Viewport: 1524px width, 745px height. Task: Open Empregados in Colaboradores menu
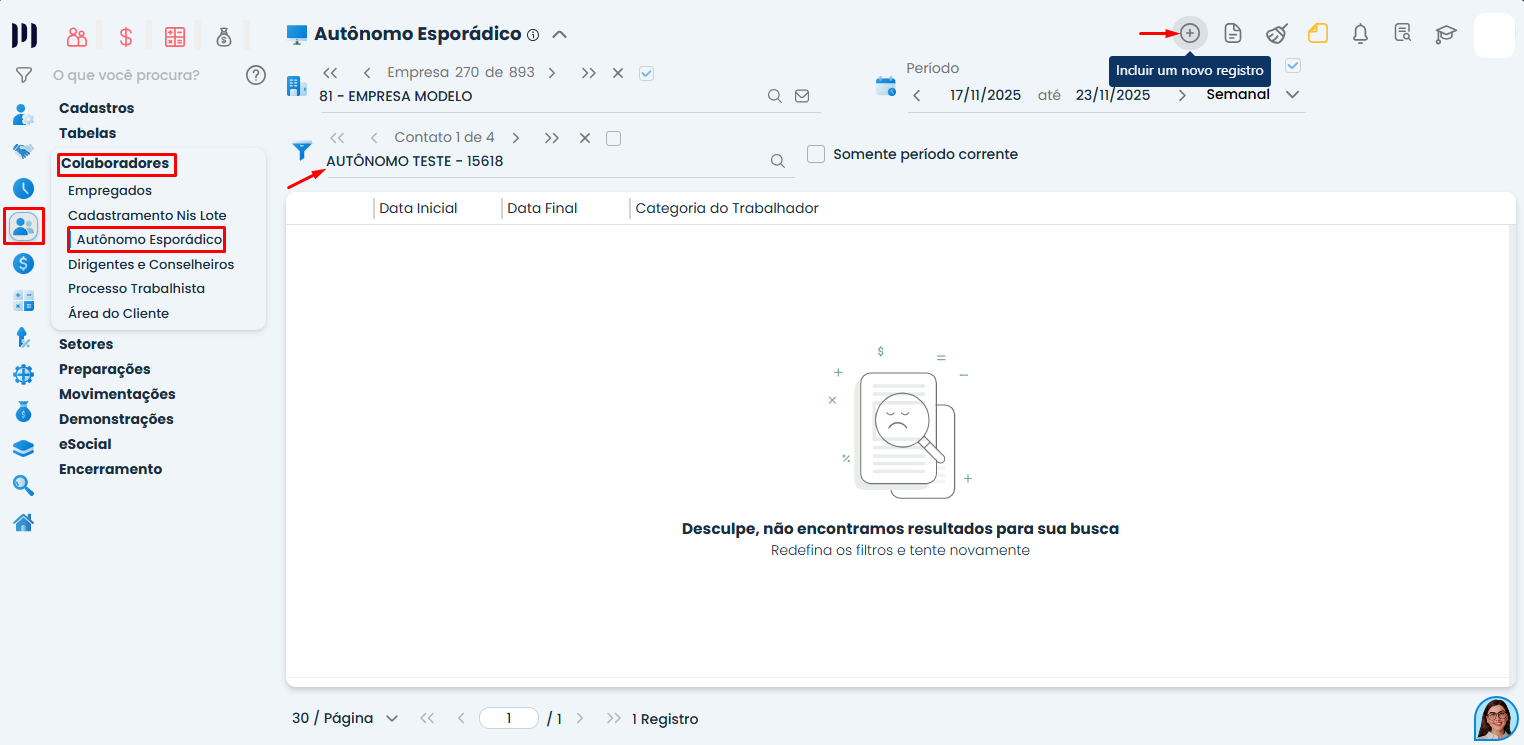(110, 190)
